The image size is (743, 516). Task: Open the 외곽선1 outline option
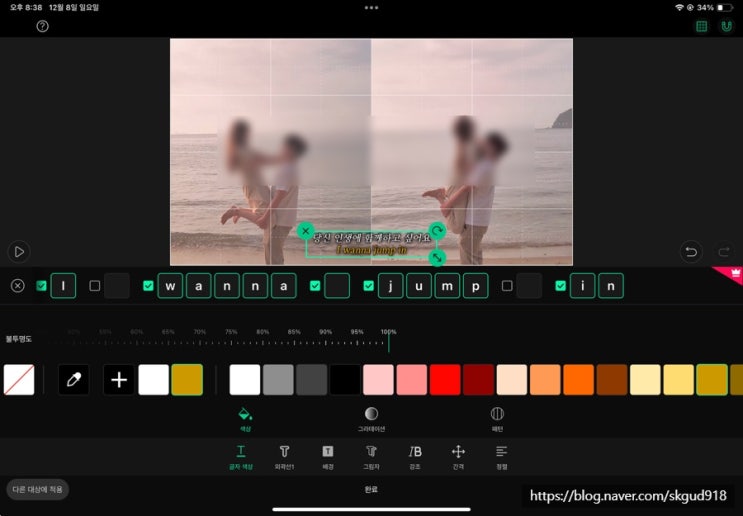coord(284,457)
